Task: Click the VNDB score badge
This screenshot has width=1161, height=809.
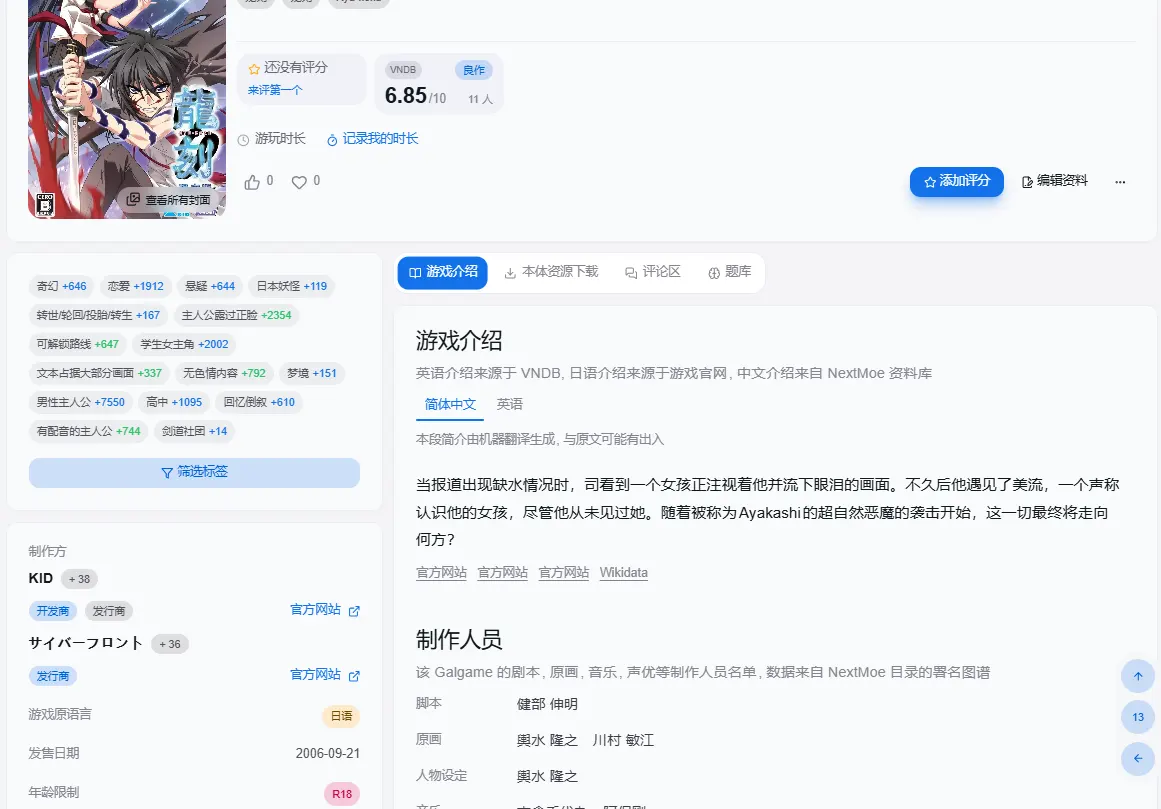Action: (x=403, y=70)
